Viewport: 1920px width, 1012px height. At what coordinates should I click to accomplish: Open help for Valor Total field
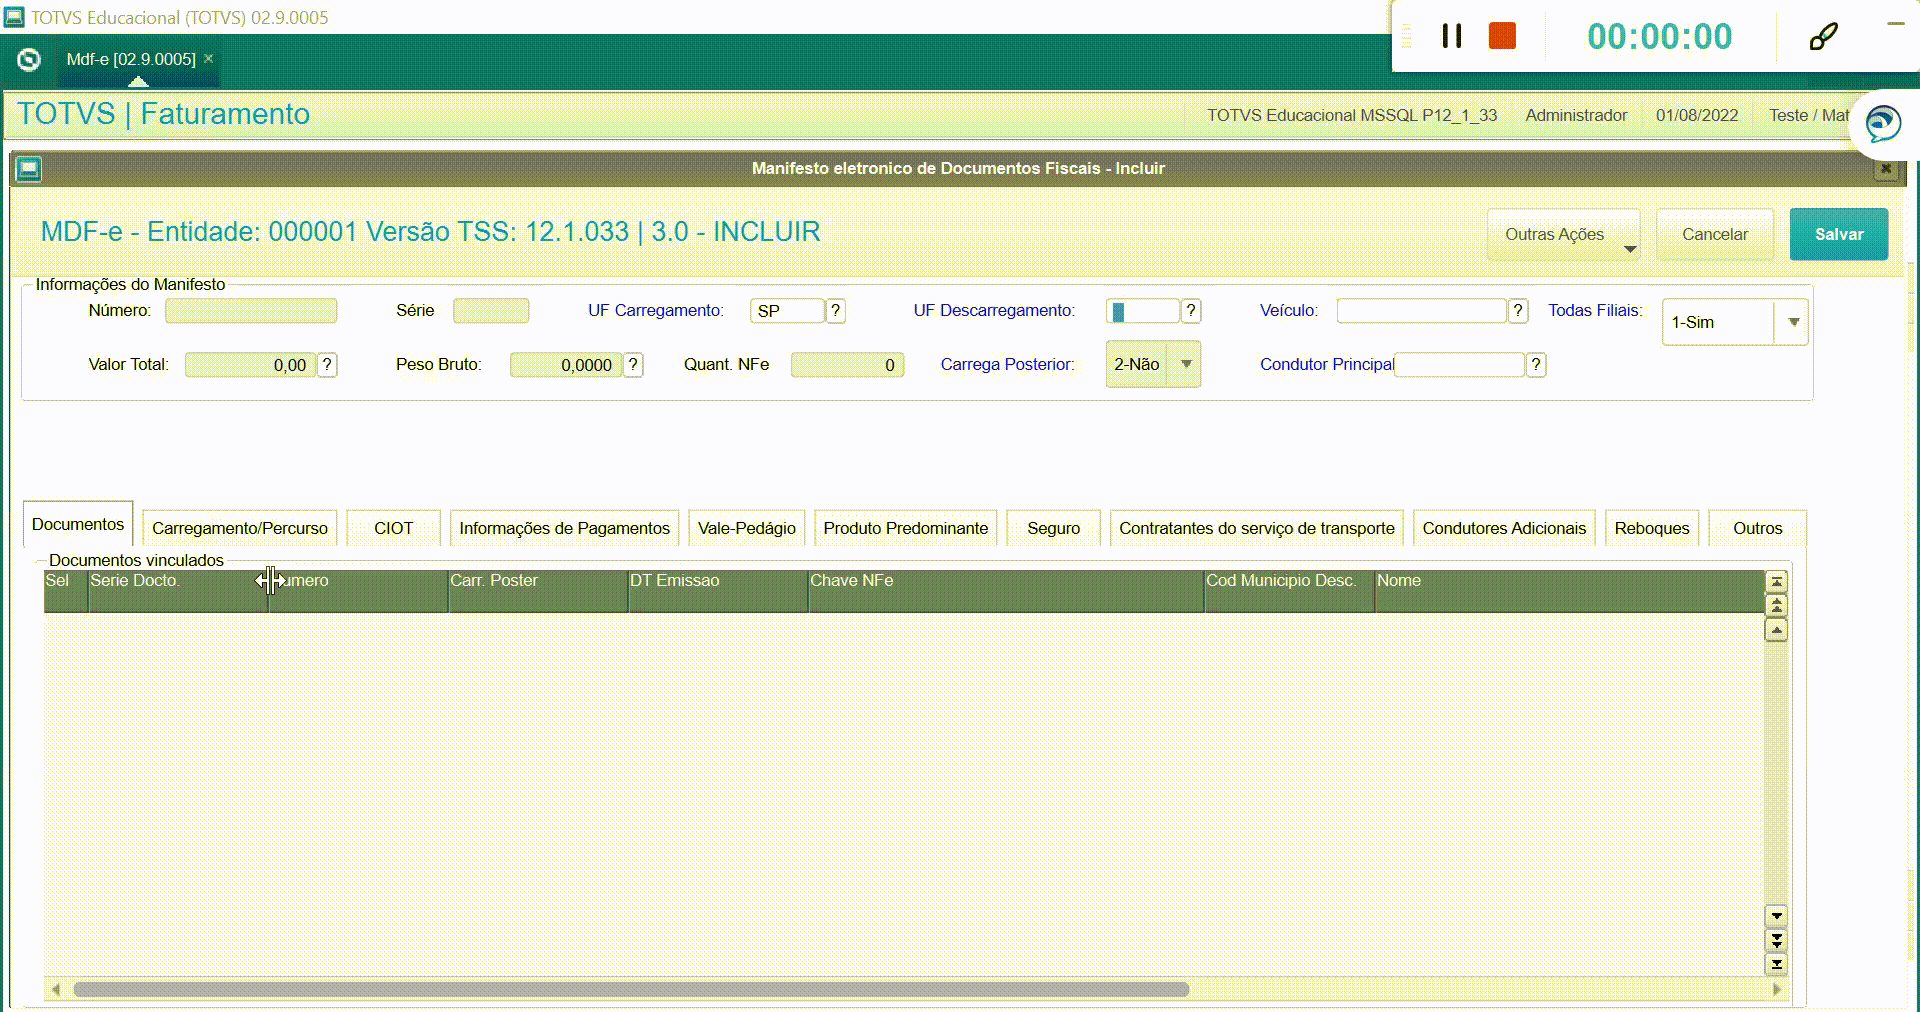pos(327,365)
